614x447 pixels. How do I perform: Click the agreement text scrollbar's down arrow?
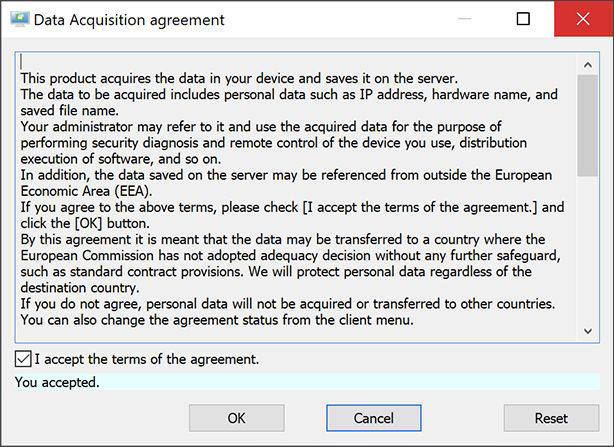coord(588,331)
